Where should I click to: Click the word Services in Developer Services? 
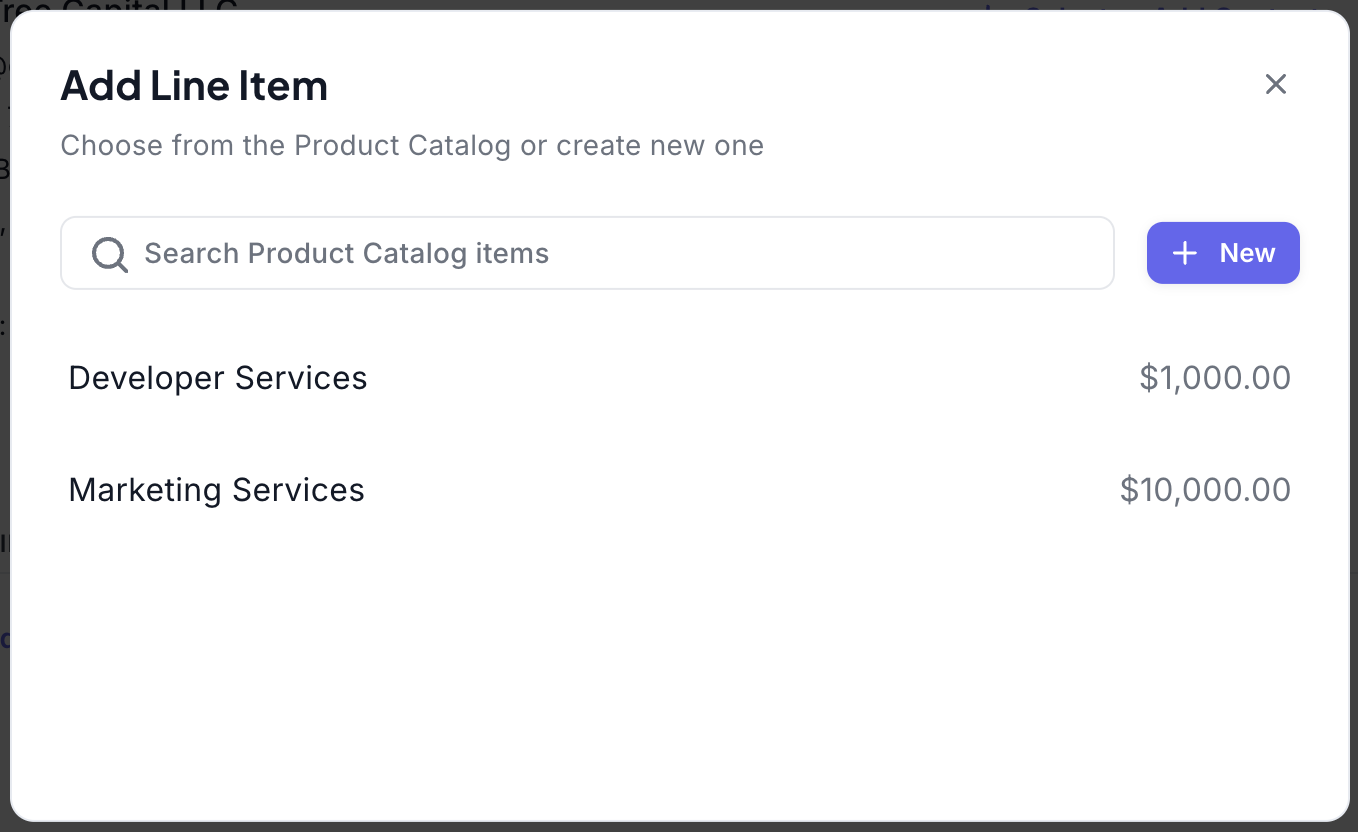coord(301,378)
